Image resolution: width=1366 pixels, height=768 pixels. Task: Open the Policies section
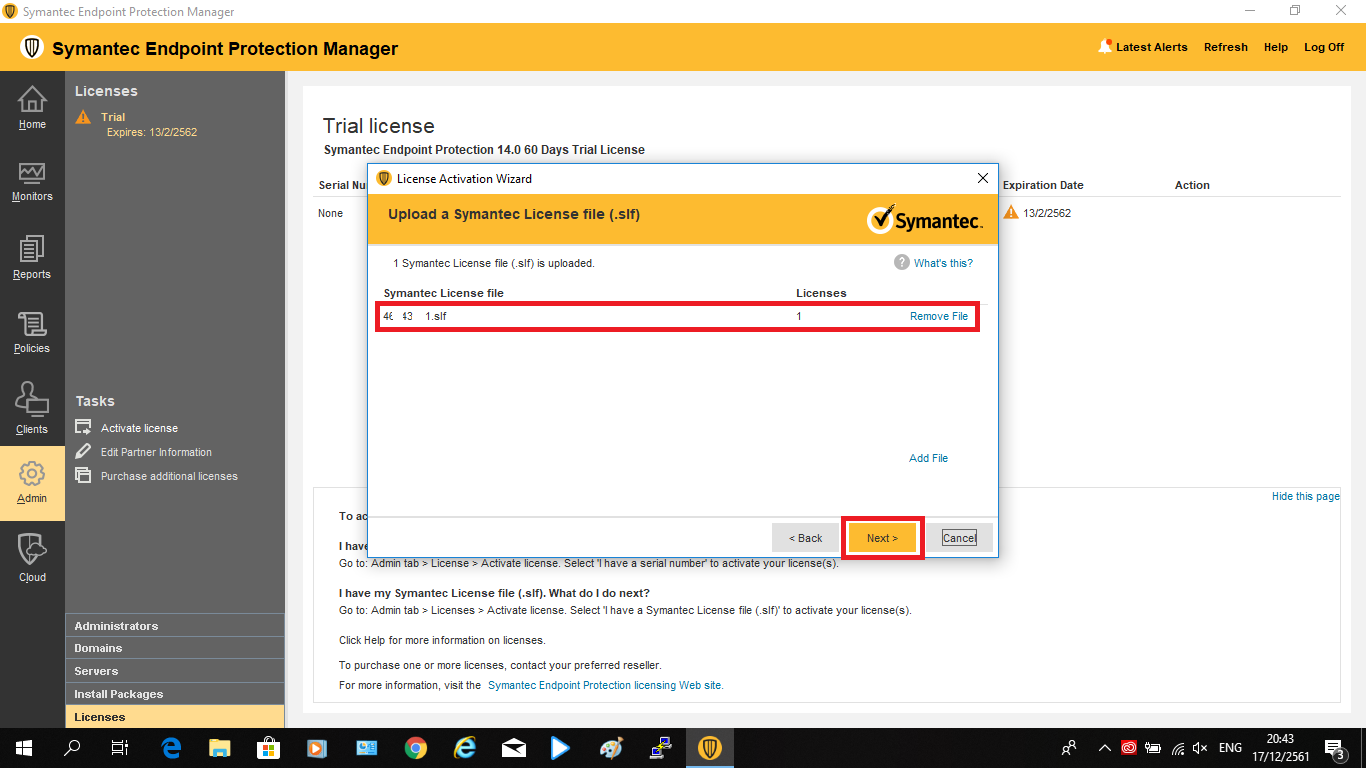click(x=32, y=326)
